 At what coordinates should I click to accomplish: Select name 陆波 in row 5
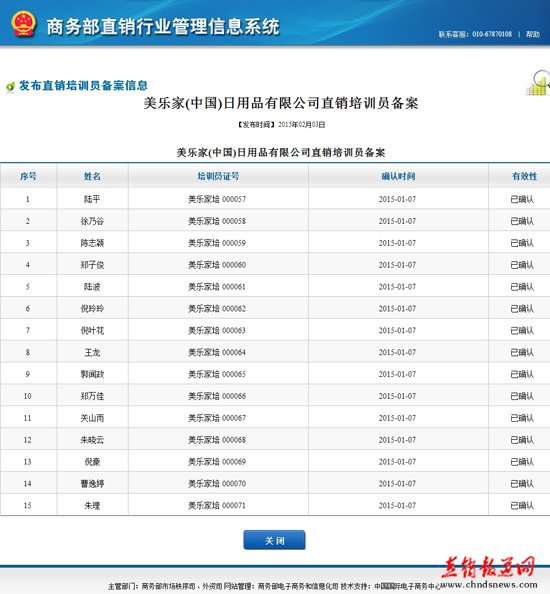92,287
